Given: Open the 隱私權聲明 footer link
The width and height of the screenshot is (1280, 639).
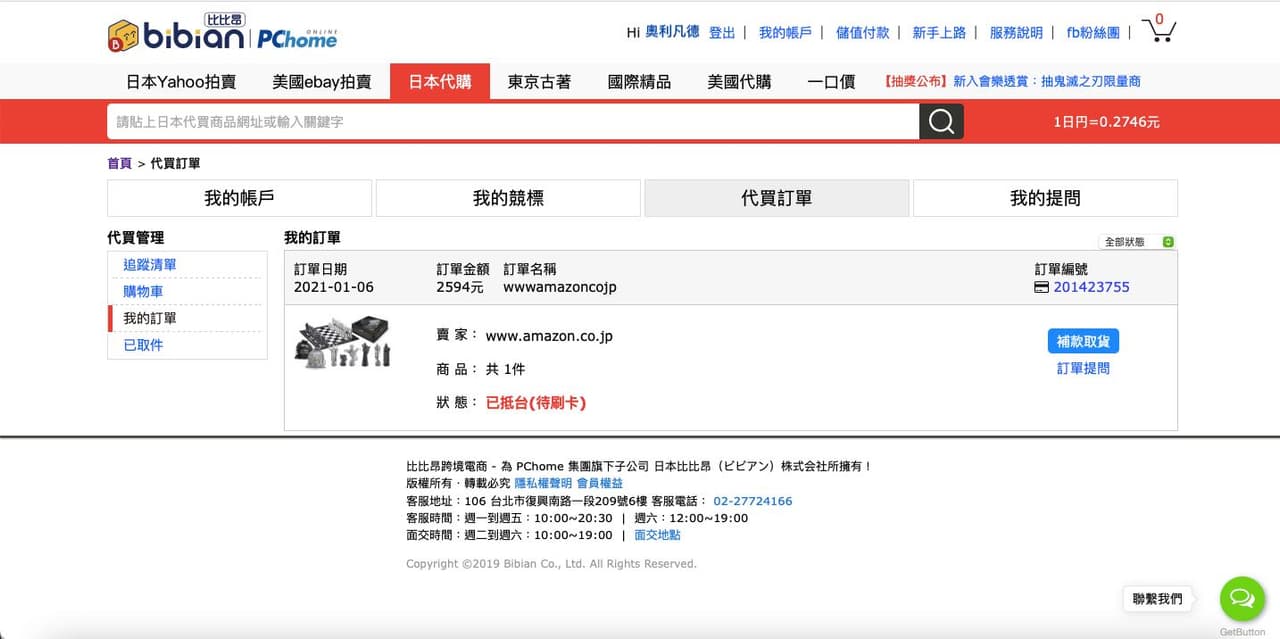Looking at the screenshot, I should [543, 483].
